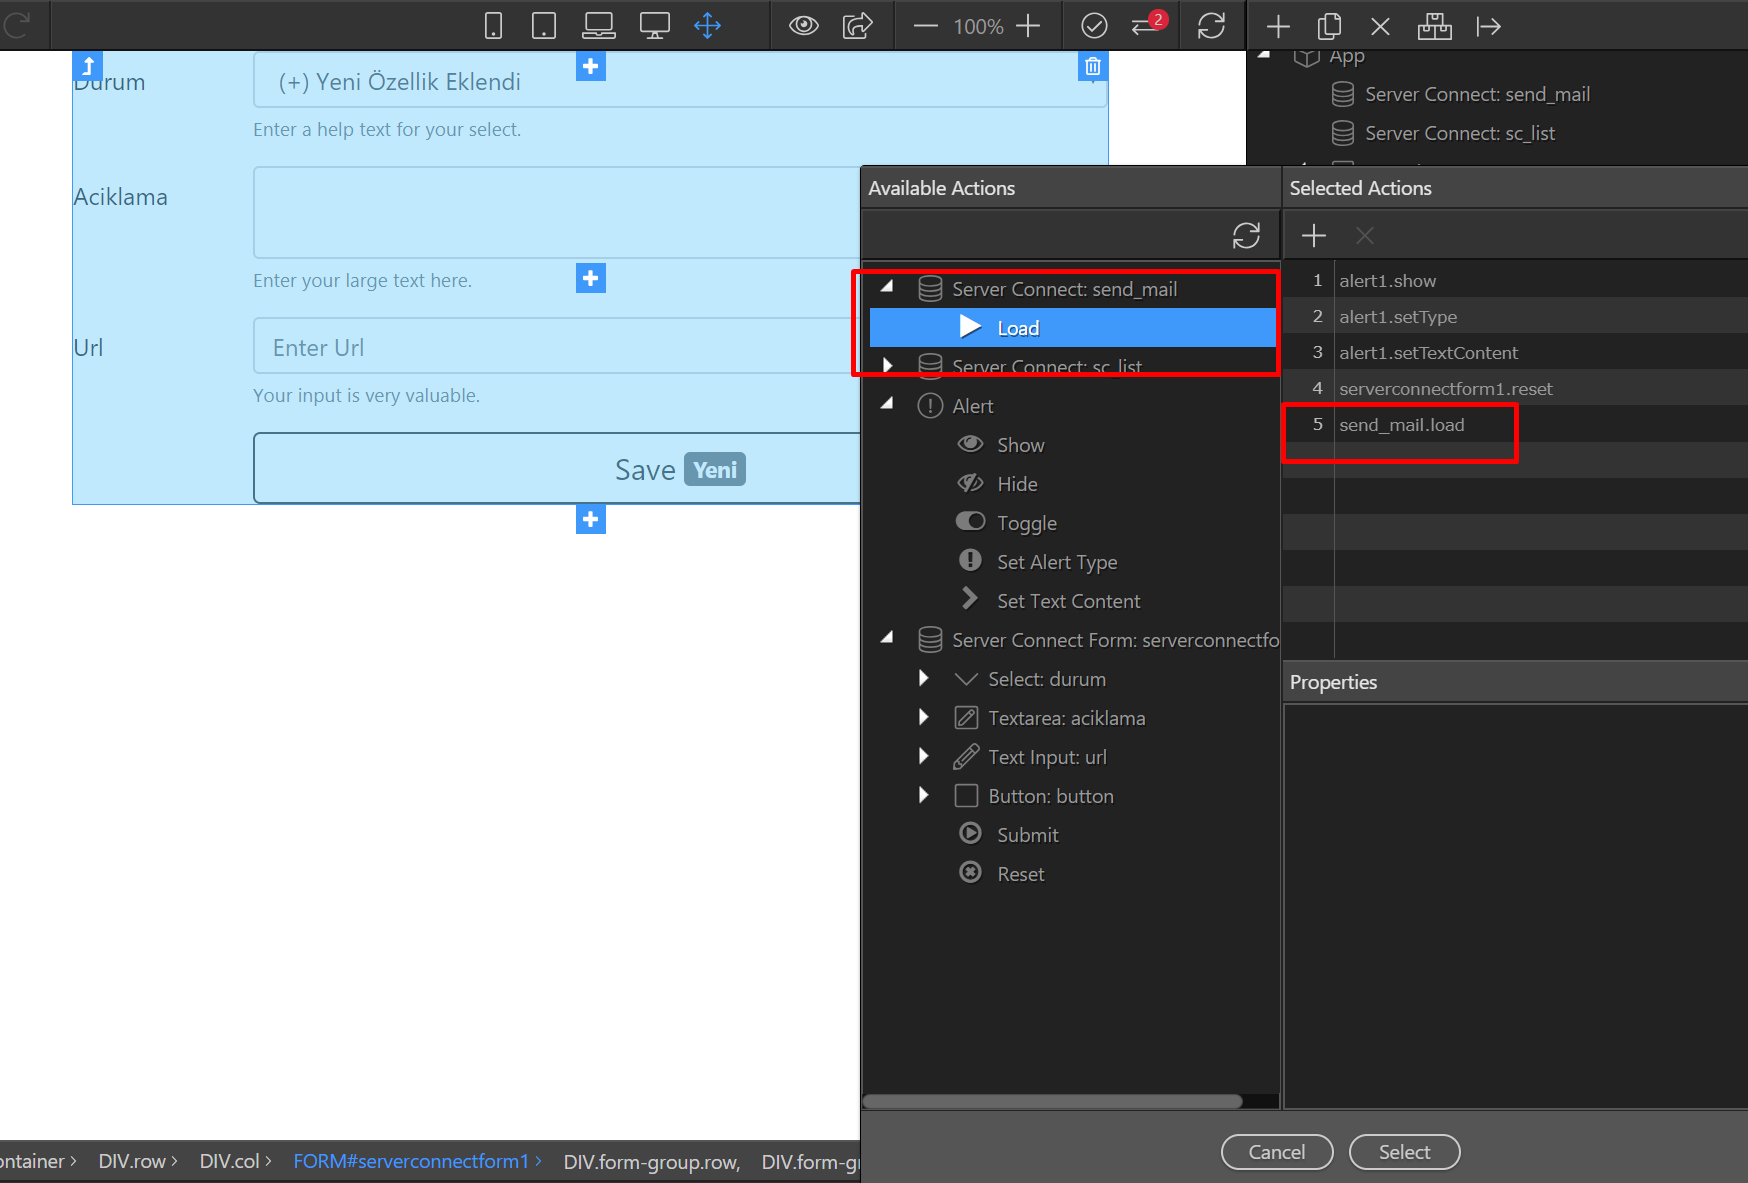Click into the Enter Url input field
This screenshot has height=1183, width=1748.
[557, 347]
